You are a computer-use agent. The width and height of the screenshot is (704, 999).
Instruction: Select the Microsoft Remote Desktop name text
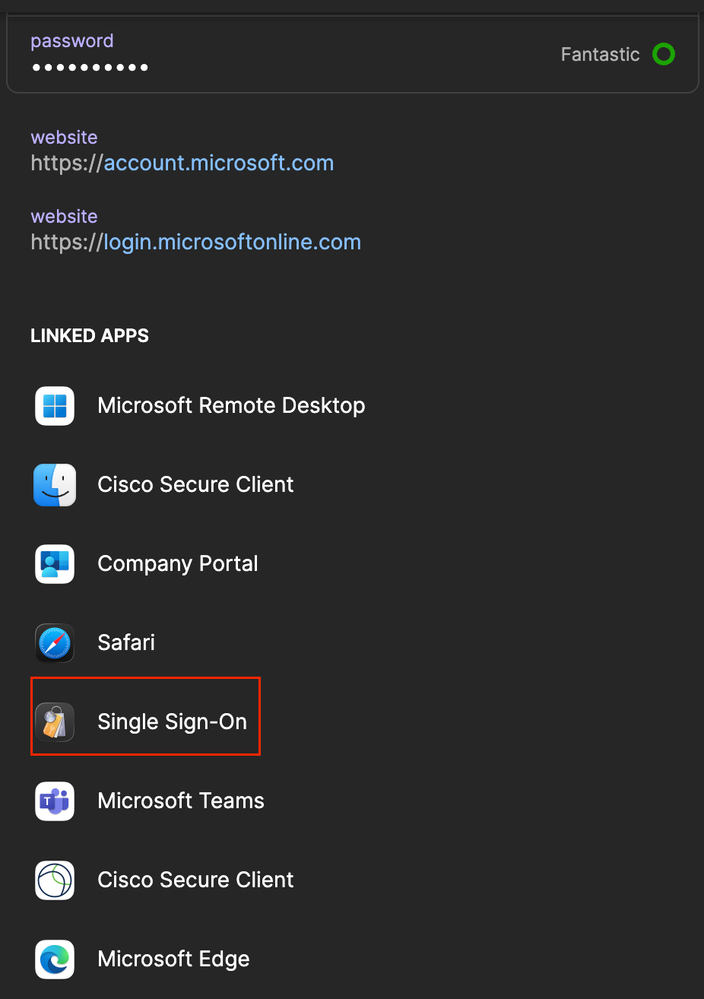tap(231, 406)
